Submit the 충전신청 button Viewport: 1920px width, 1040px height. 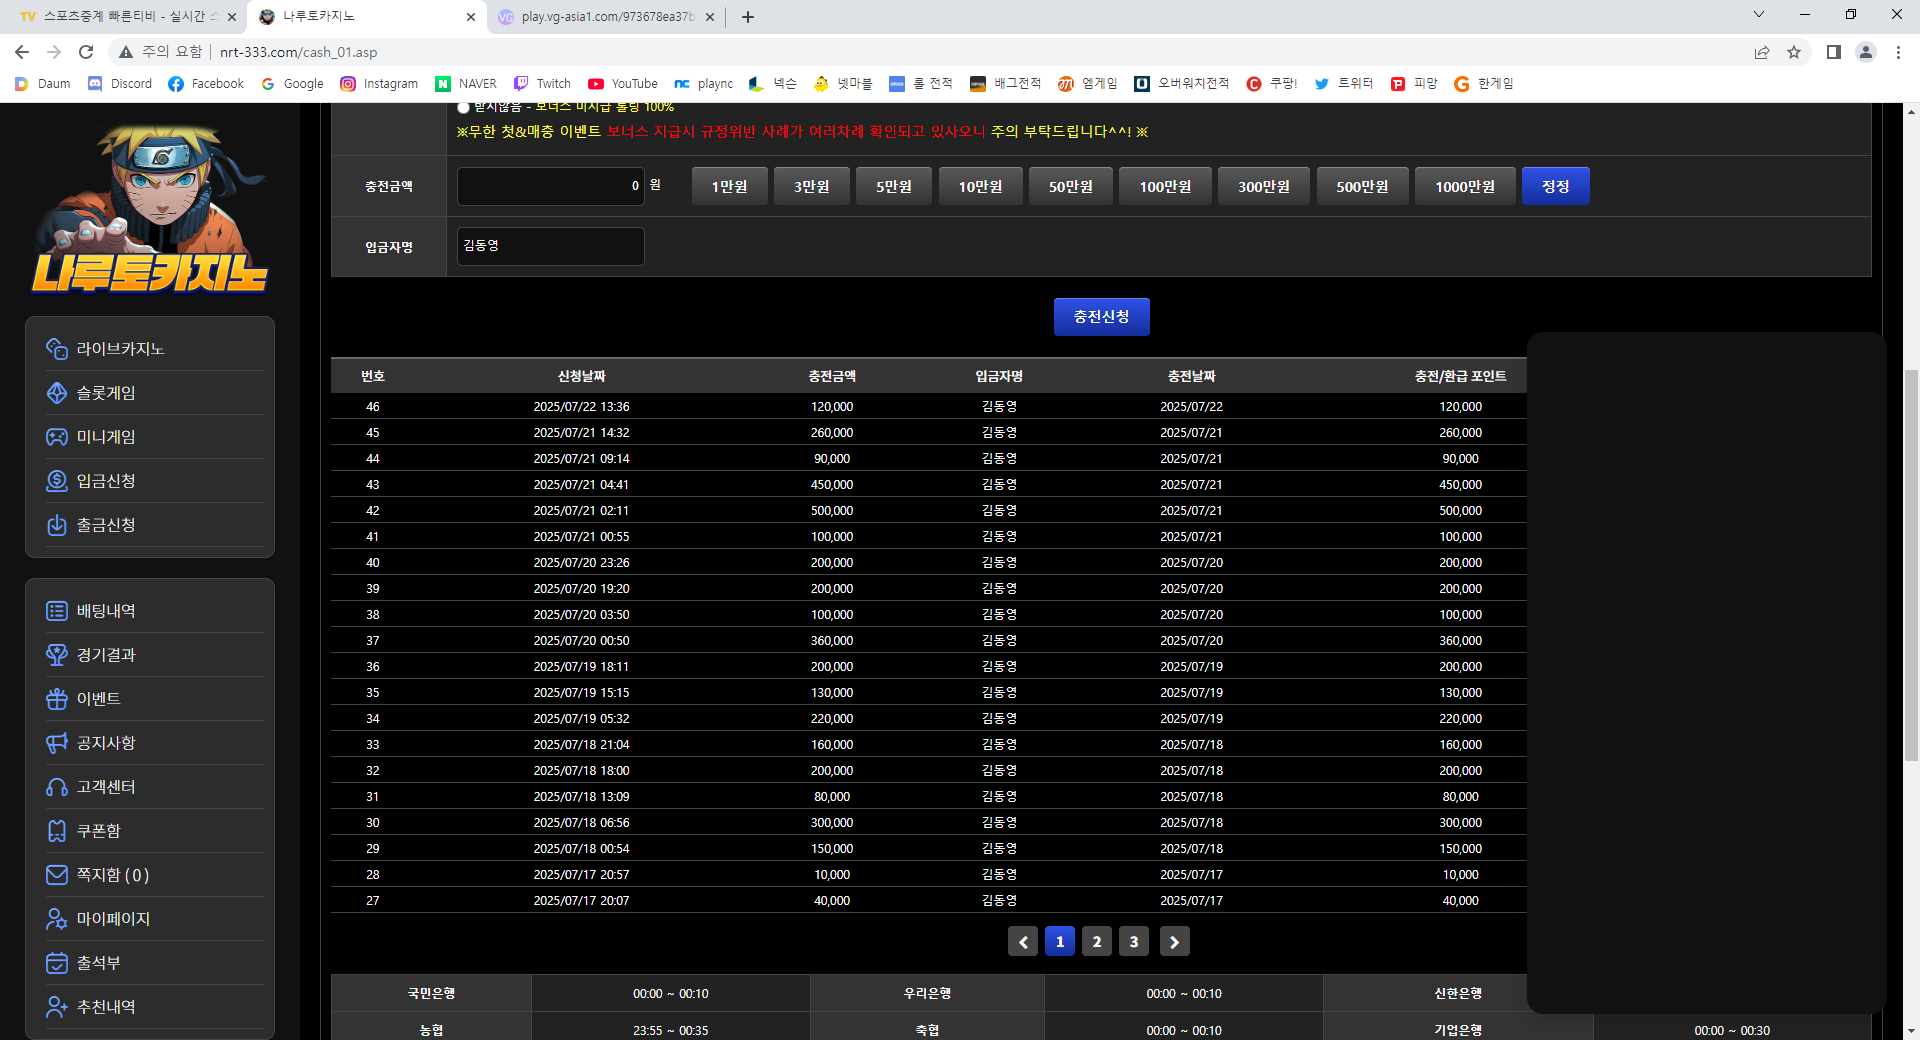pyautogui.click(x=1102, y=317)
